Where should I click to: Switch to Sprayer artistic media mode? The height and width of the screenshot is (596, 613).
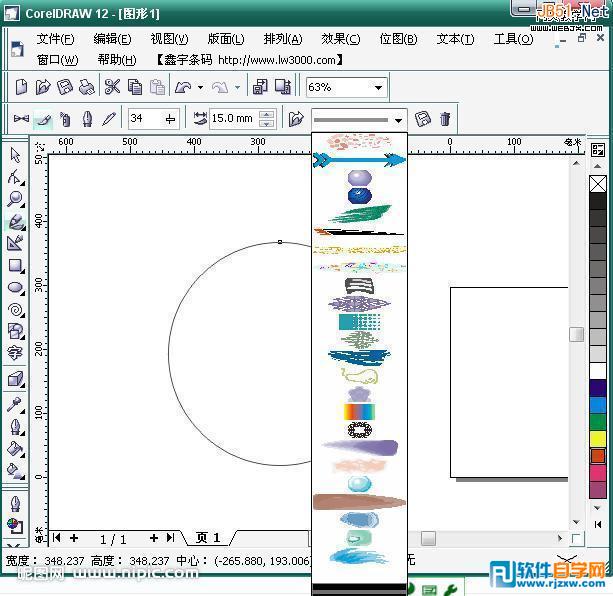coord(65,118)
